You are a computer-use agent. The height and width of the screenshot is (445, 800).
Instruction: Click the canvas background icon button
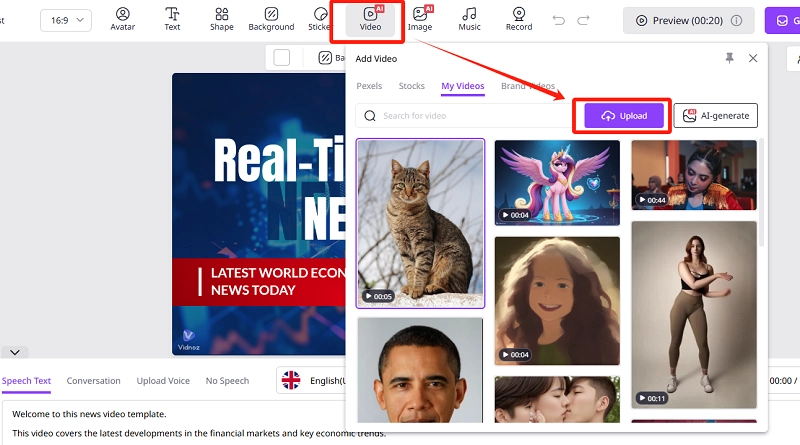coord(325,58)
